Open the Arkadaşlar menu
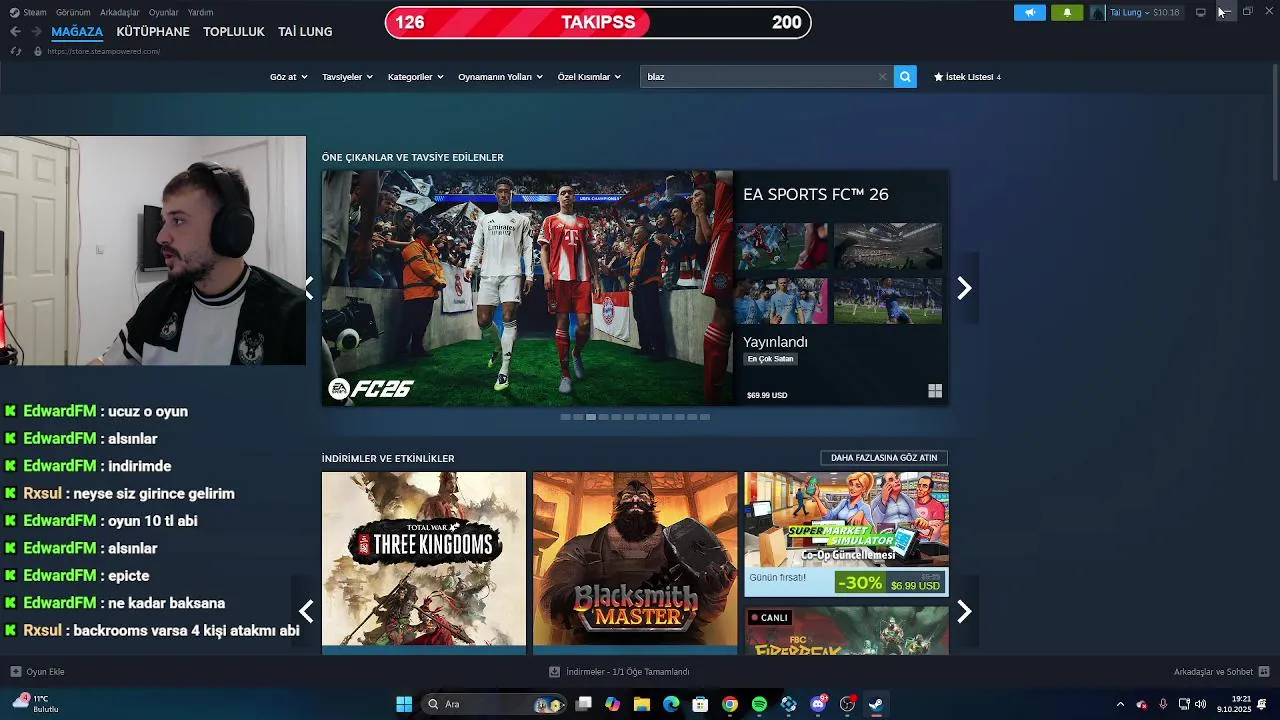 pyautogui.click(x=120, y=12)
